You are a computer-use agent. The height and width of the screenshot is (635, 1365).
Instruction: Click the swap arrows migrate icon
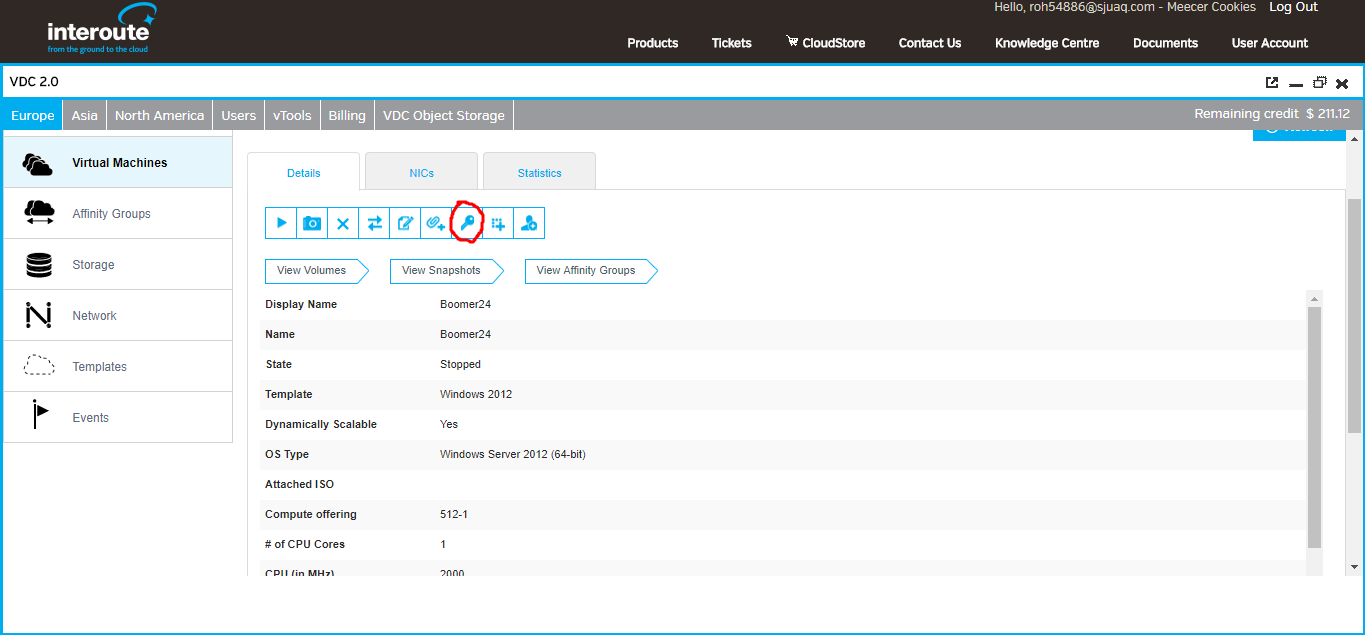(374, 223)
